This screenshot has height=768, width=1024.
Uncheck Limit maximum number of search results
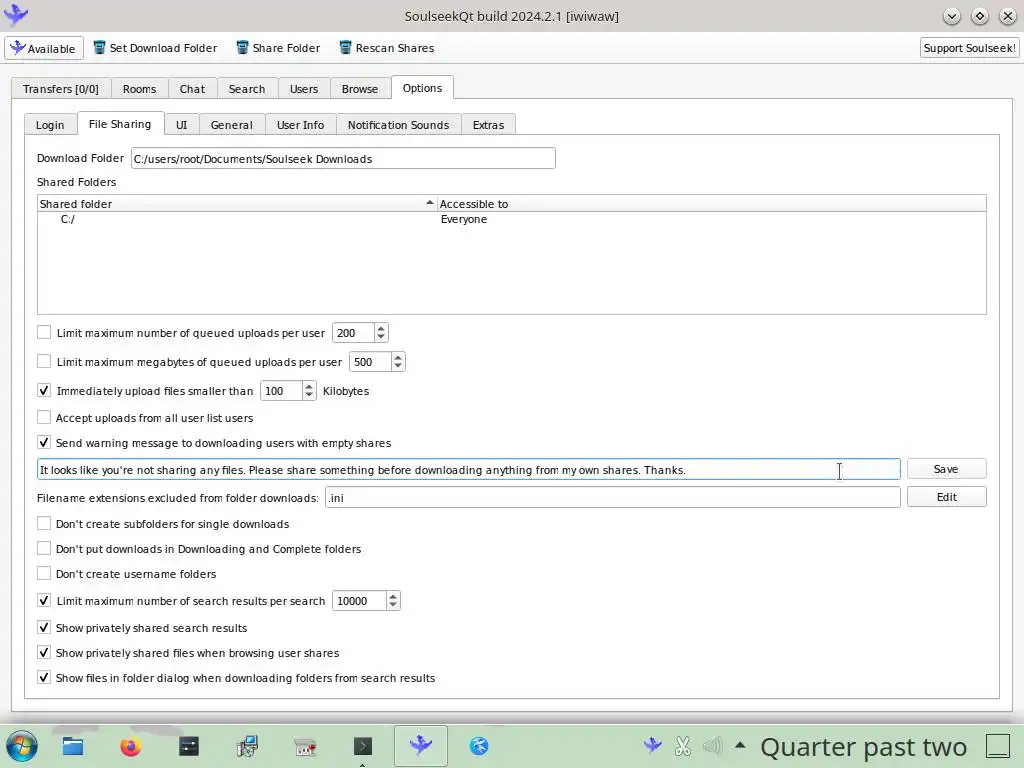[x=44, y=600]
